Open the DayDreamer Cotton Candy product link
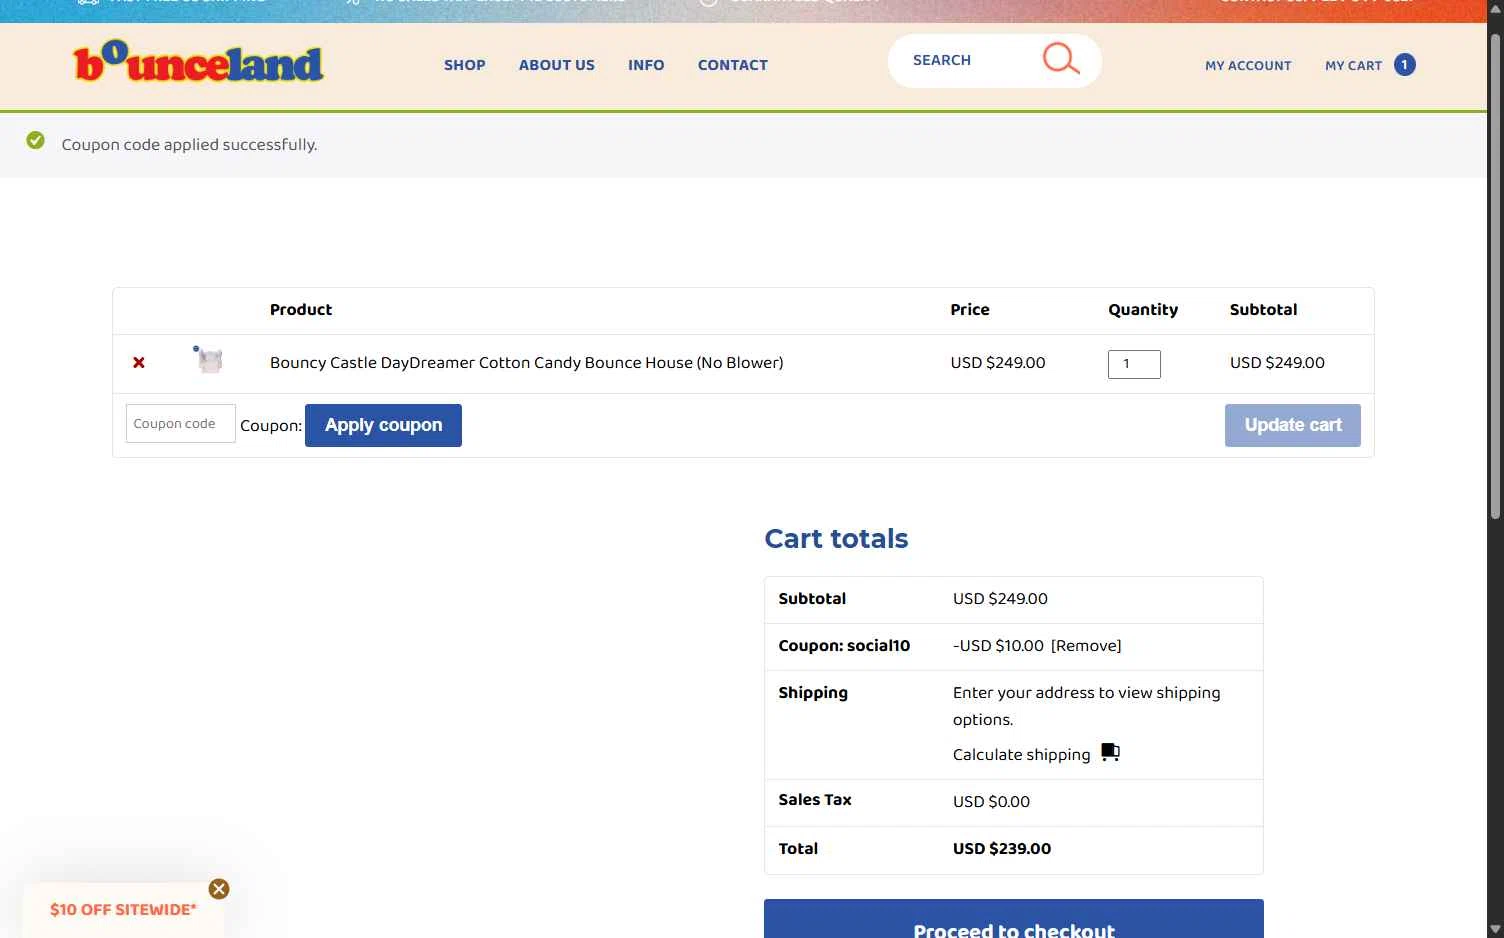The width and height of the screenshot is (1504, 938). 527,363
